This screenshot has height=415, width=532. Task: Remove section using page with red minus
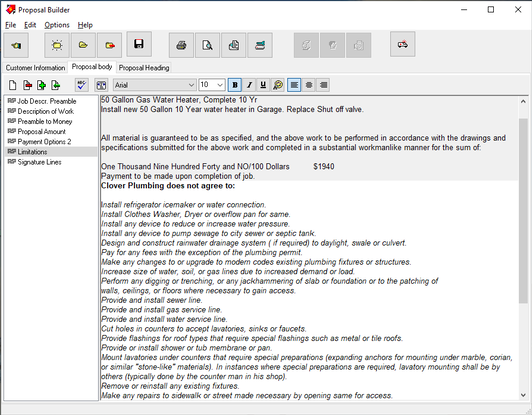pos(27,85)
